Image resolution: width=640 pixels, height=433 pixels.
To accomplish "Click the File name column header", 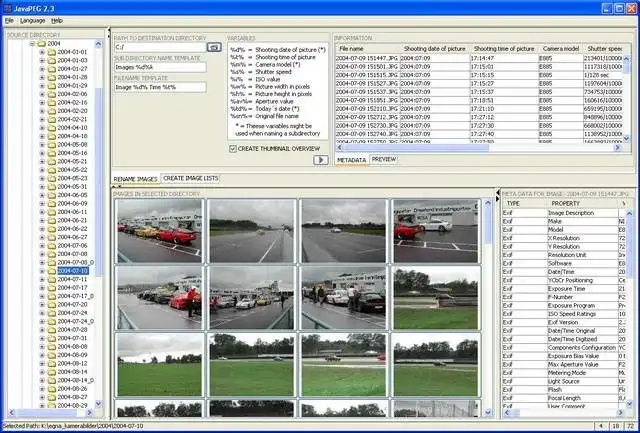I will coord(367,49).
